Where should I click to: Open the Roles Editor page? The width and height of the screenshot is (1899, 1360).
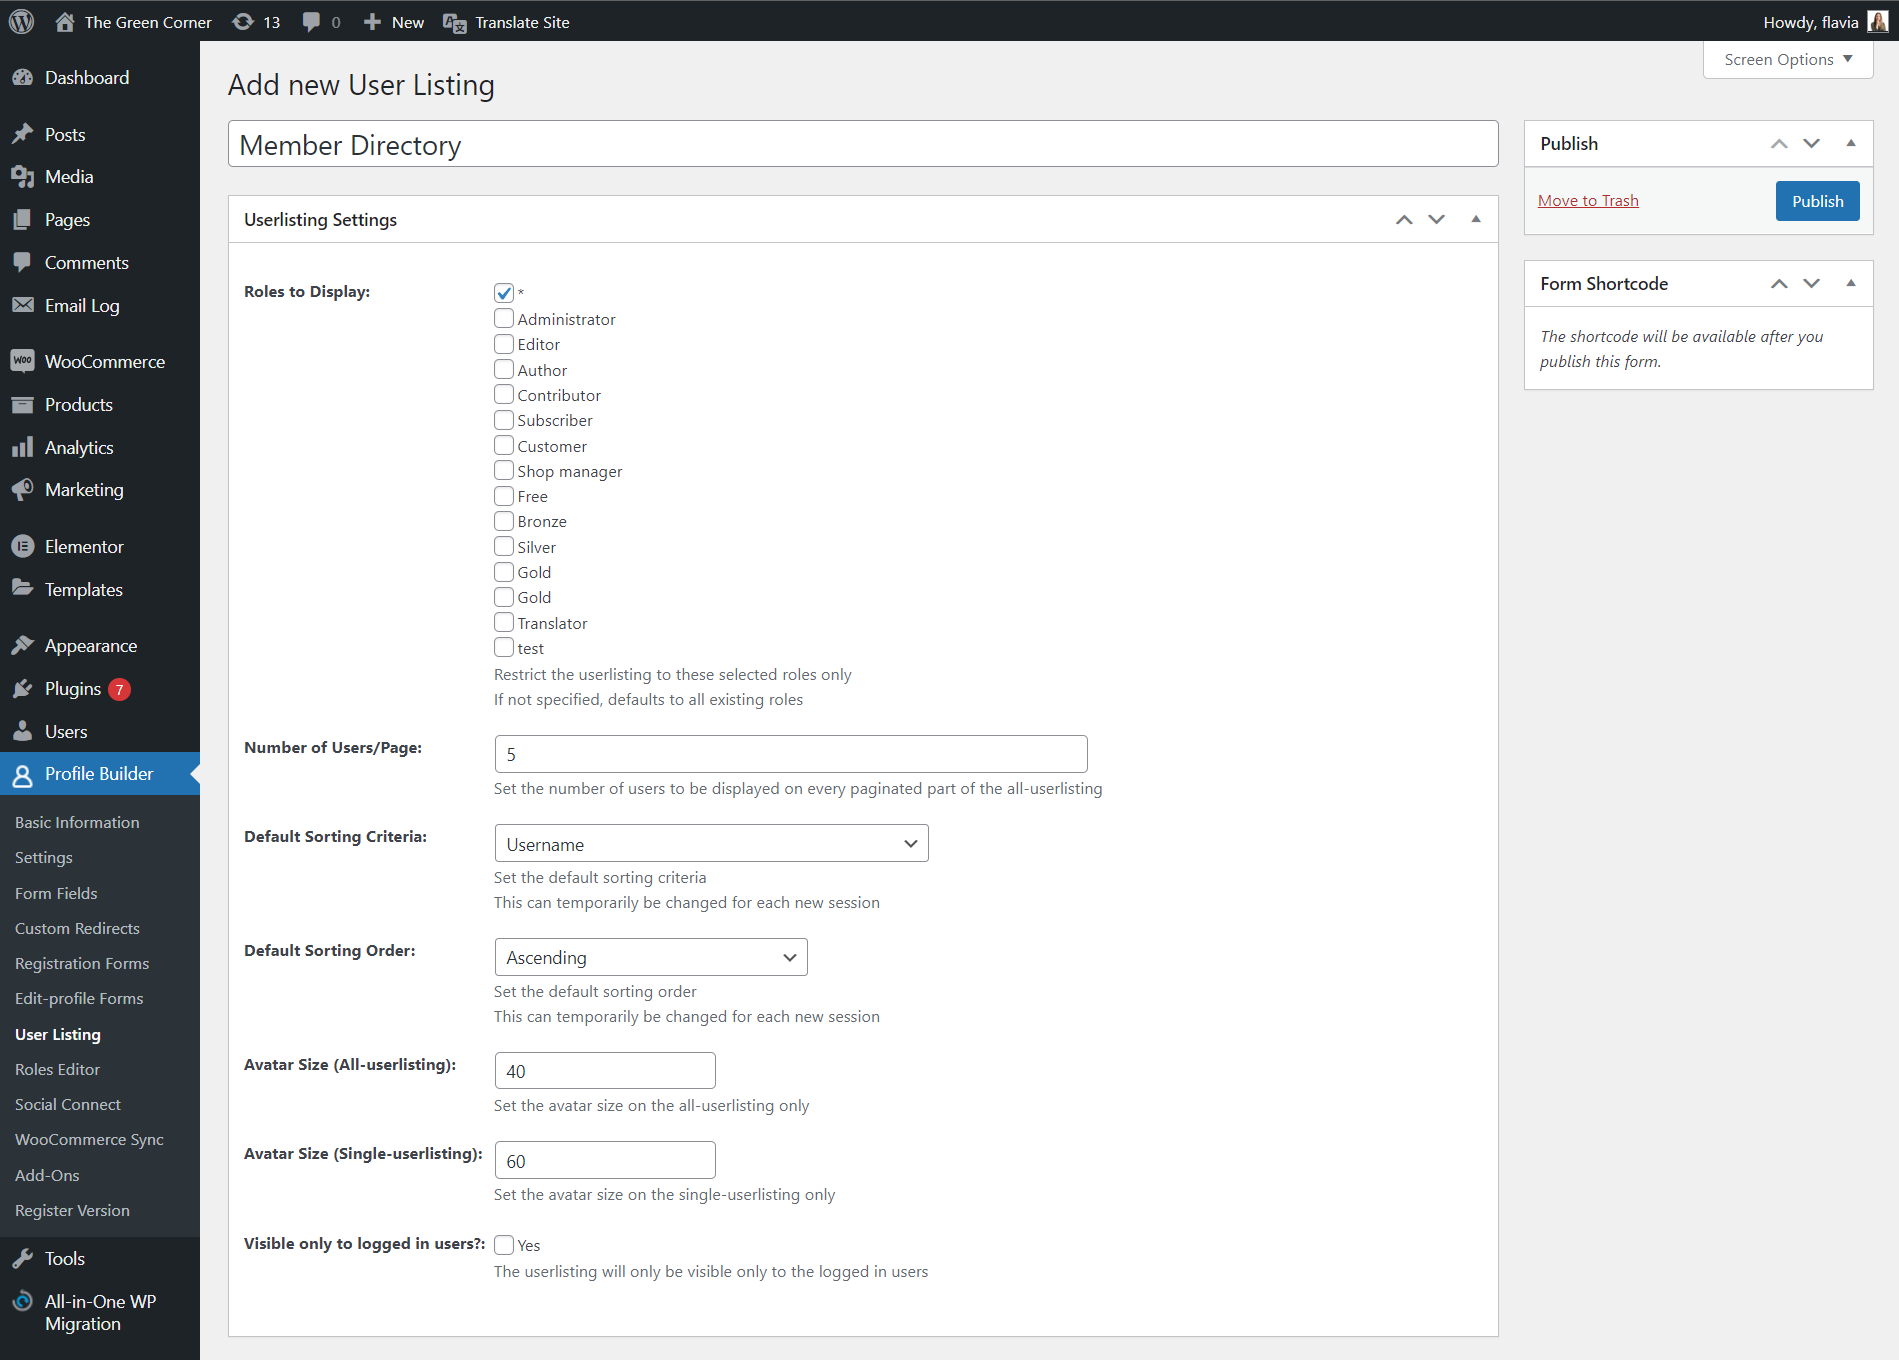tap(57, 1069)
